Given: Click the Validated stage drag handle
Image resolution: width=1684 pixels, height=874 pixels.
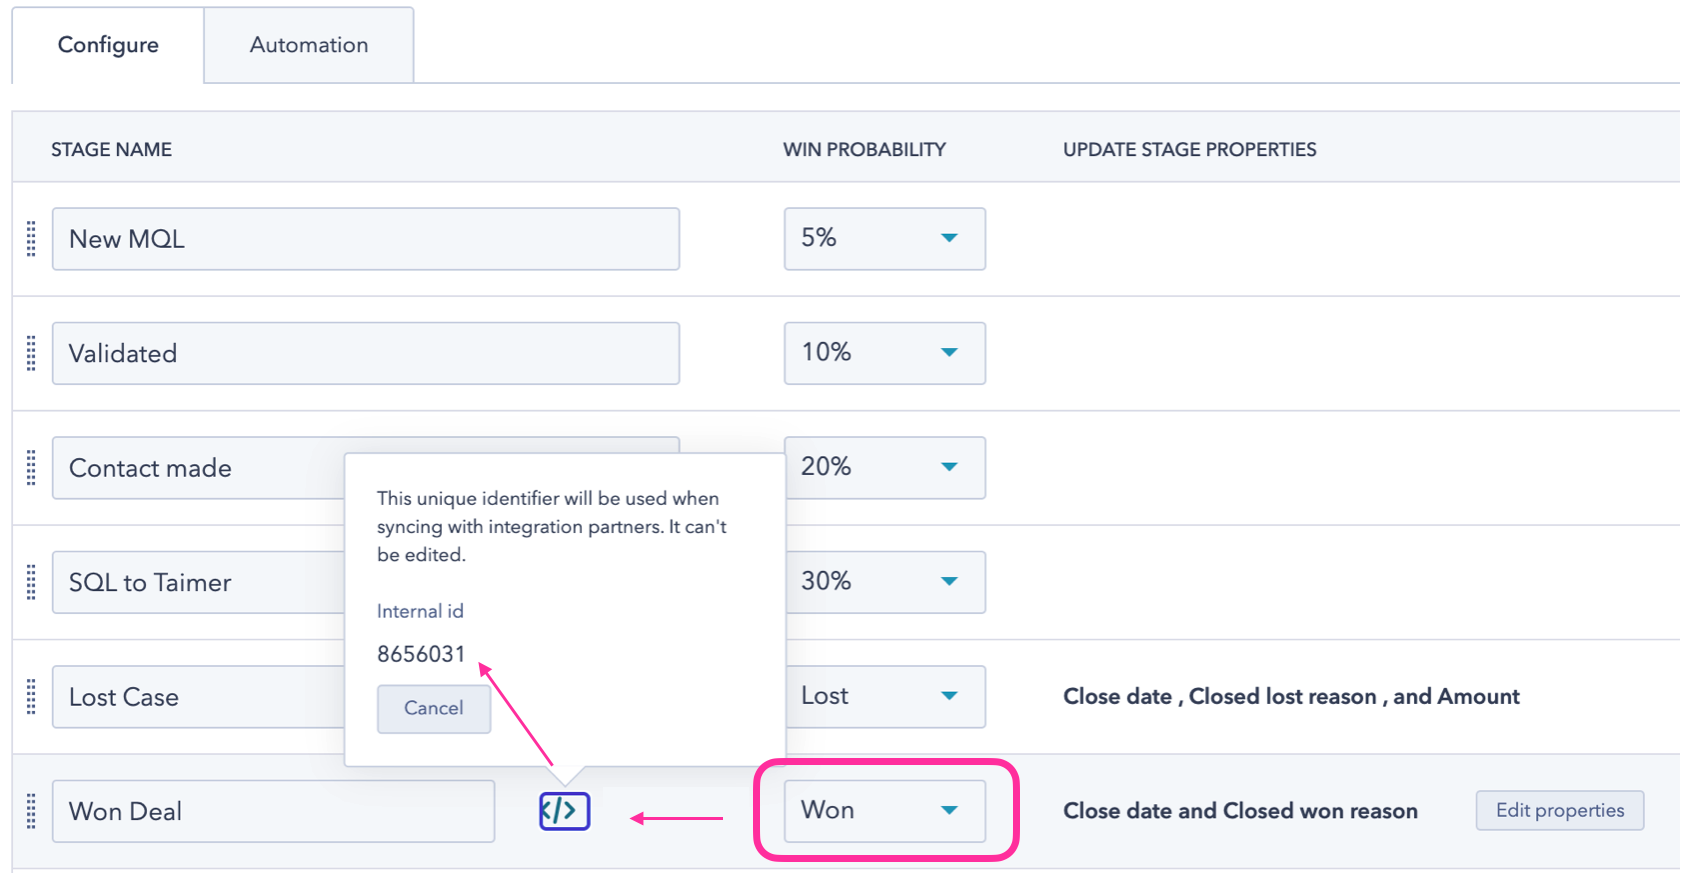Looking at the screenshot, I should (31, 353).
